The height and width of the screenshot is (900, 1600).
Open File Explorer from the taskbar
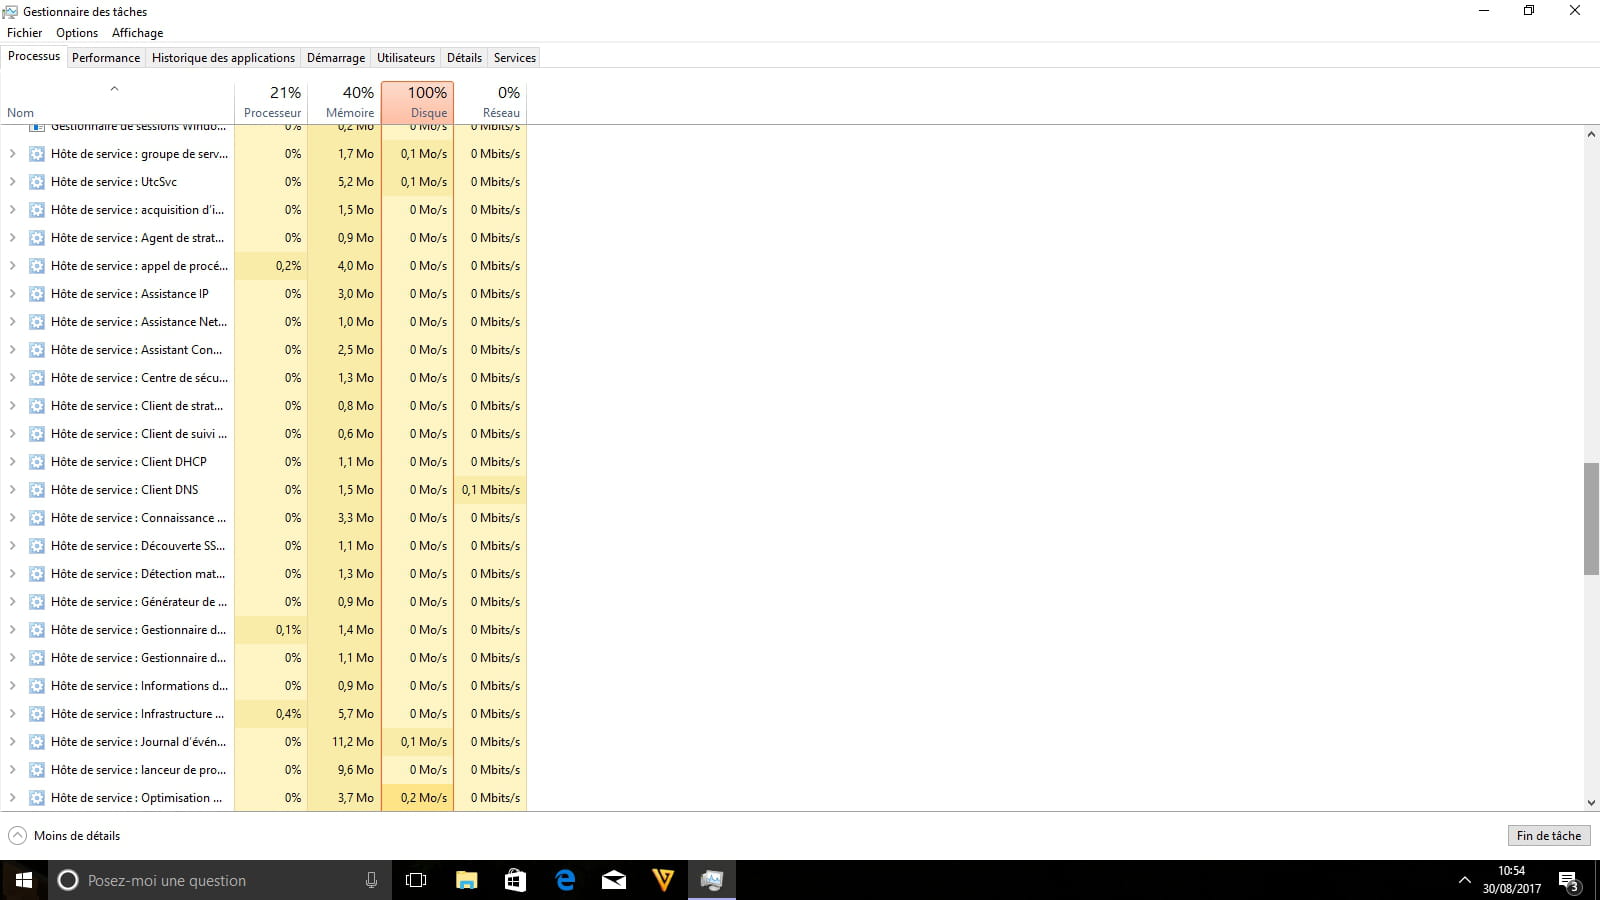(x=466, y=880)
